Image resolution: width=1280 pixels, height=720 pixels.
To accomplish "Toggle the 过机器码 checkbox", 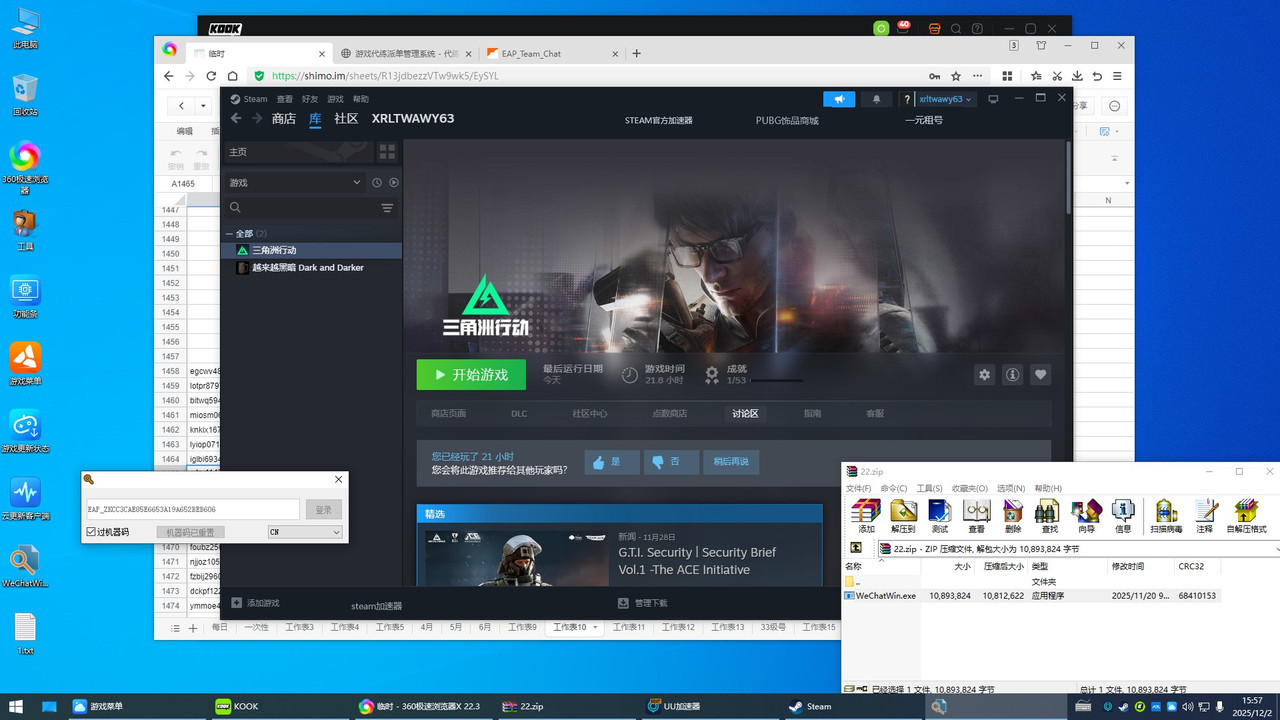I will (x=91, y=532).
